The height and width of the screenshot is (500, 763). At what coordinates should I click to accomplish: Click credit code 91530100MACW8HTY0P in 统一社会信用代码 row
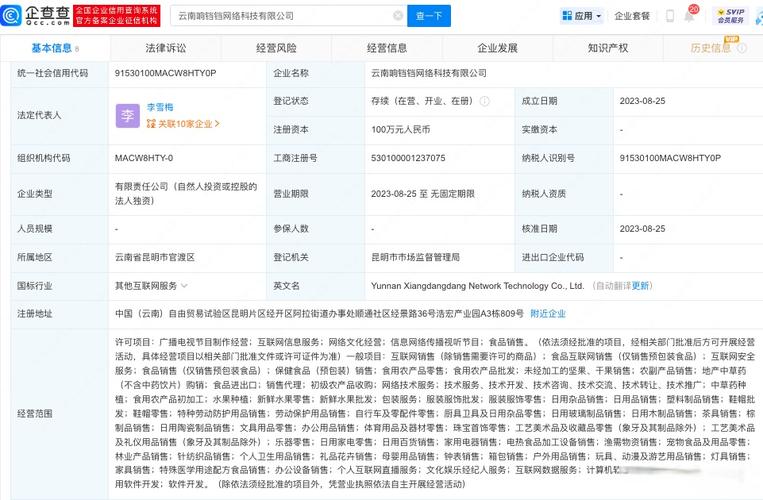tap(165, 73)
